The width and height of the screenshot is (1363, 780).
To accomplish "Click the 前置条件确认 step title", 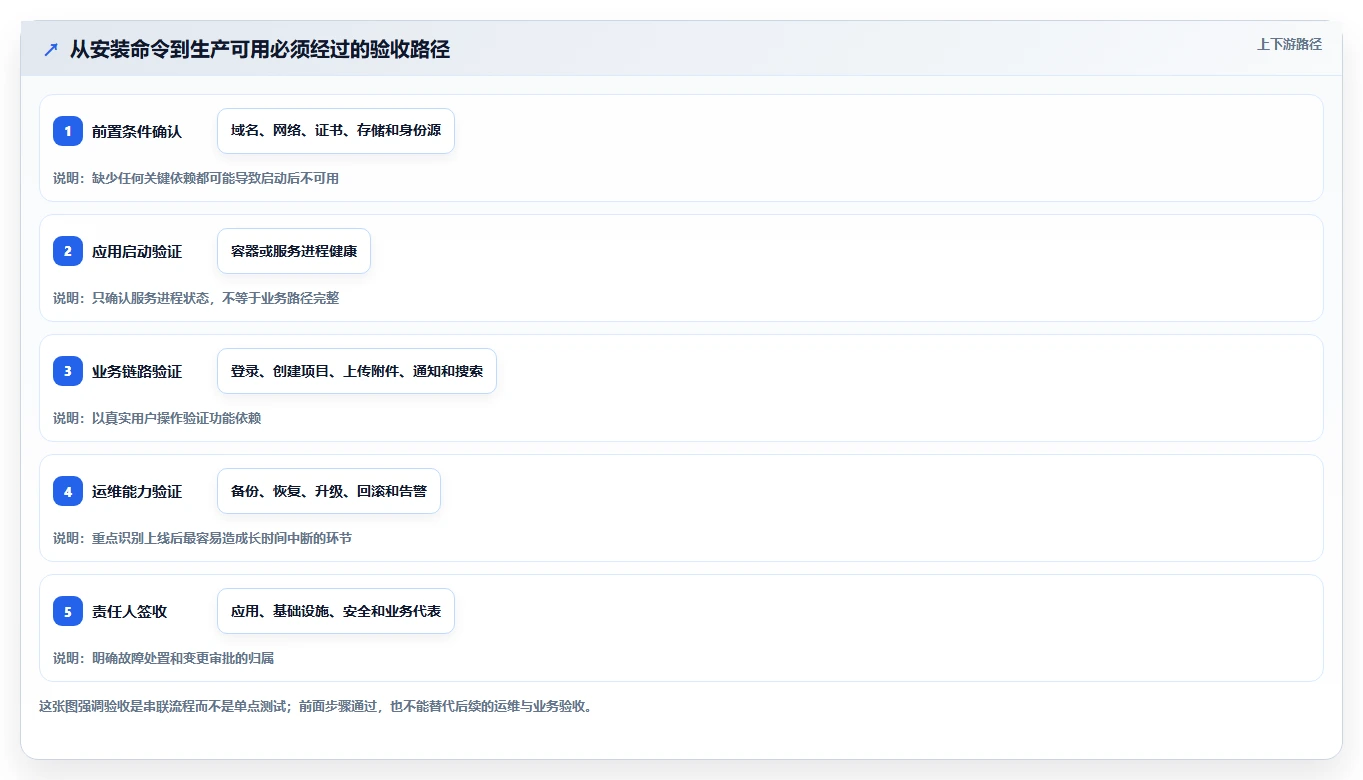I will pos(137,131).
